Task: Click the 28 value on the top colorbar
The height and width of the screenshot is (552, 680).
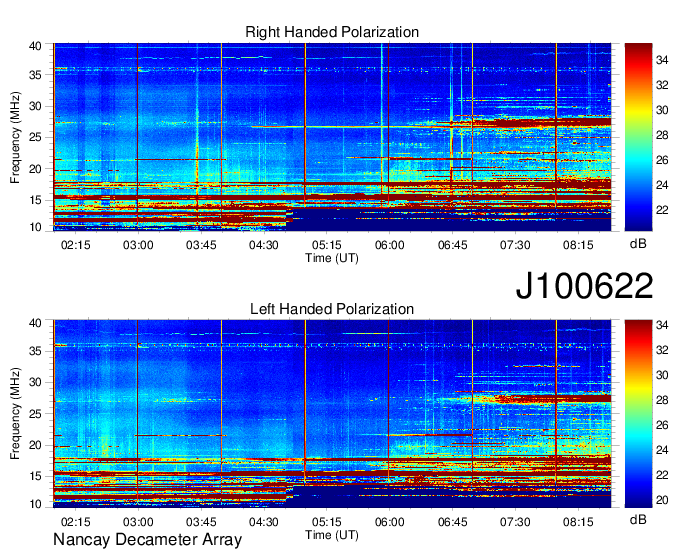Action: click(x=662, y=135)
